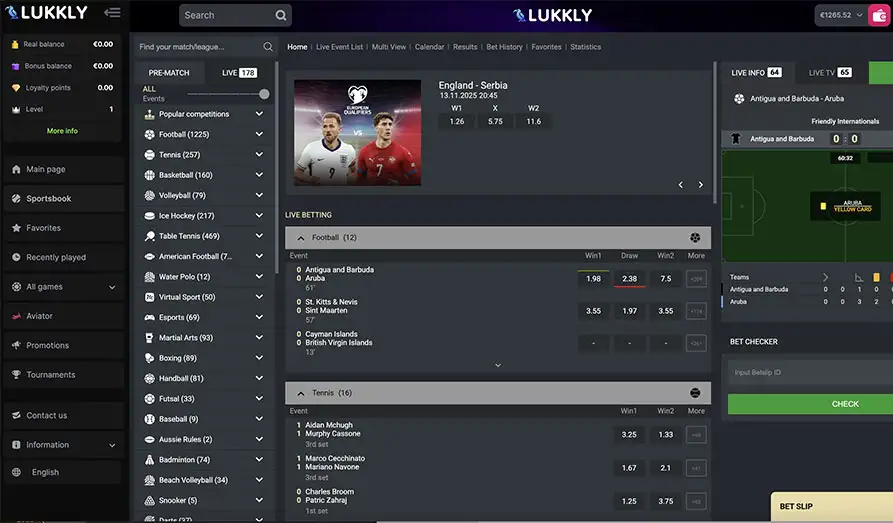Click the search magnifier icon in top bar
This screenshot has width=893, height=523.
[x=281, y=15]
